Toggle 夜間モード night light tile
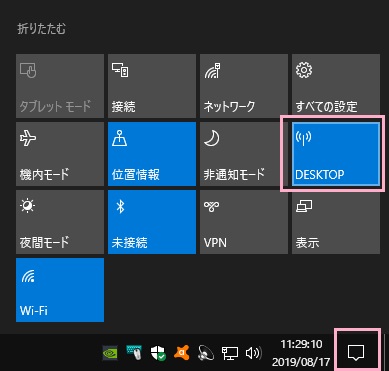Viewport: 389px width, 371px height. [60, 222]
